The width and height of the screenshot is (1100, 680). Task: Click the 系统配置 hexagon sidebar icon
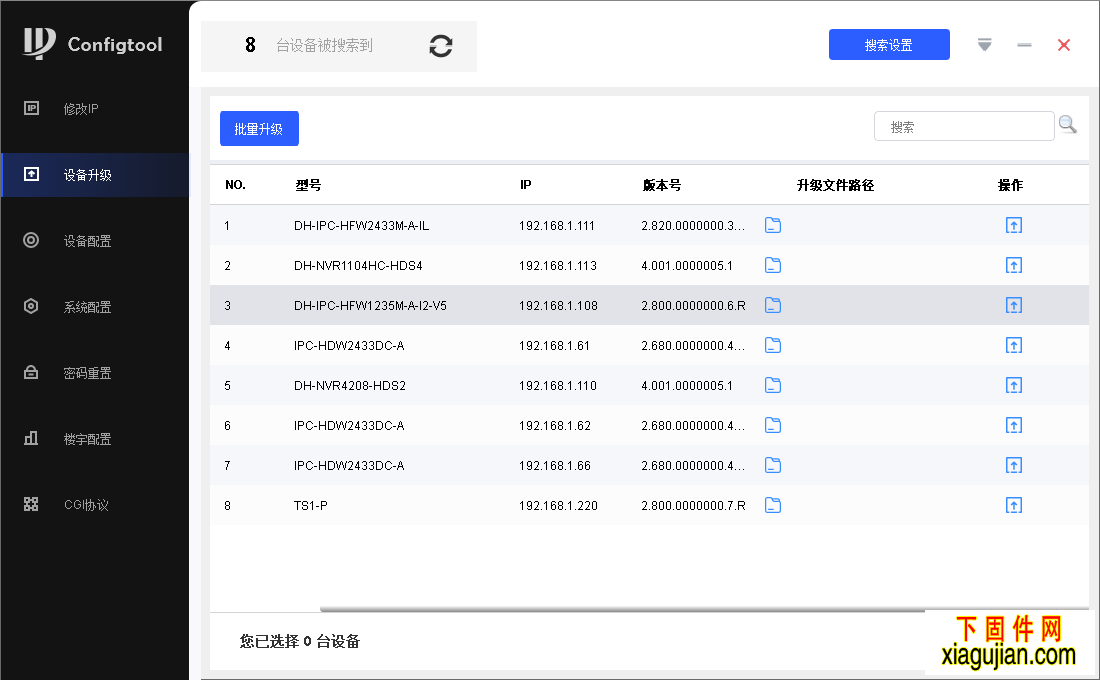point(31,306)
